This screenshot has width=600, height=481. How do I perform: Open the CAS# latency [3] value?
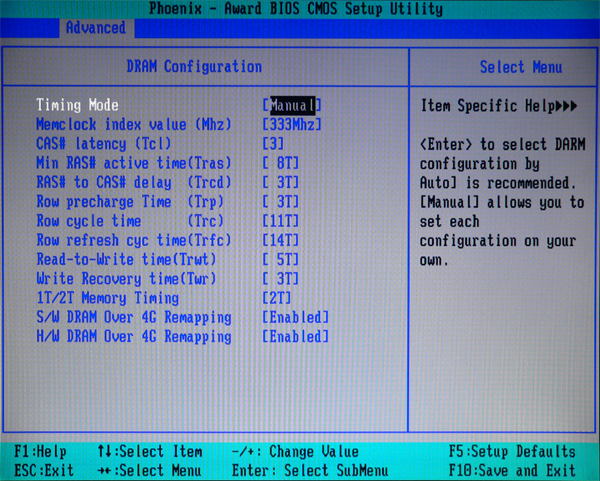[273, 144]
